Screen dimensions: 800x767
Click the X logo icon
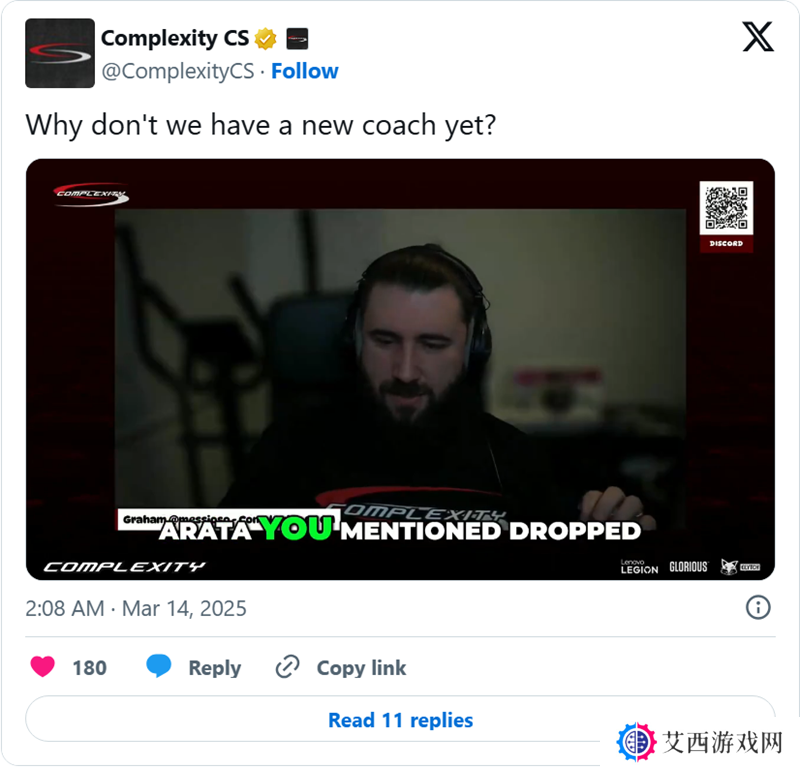(758, 36)
